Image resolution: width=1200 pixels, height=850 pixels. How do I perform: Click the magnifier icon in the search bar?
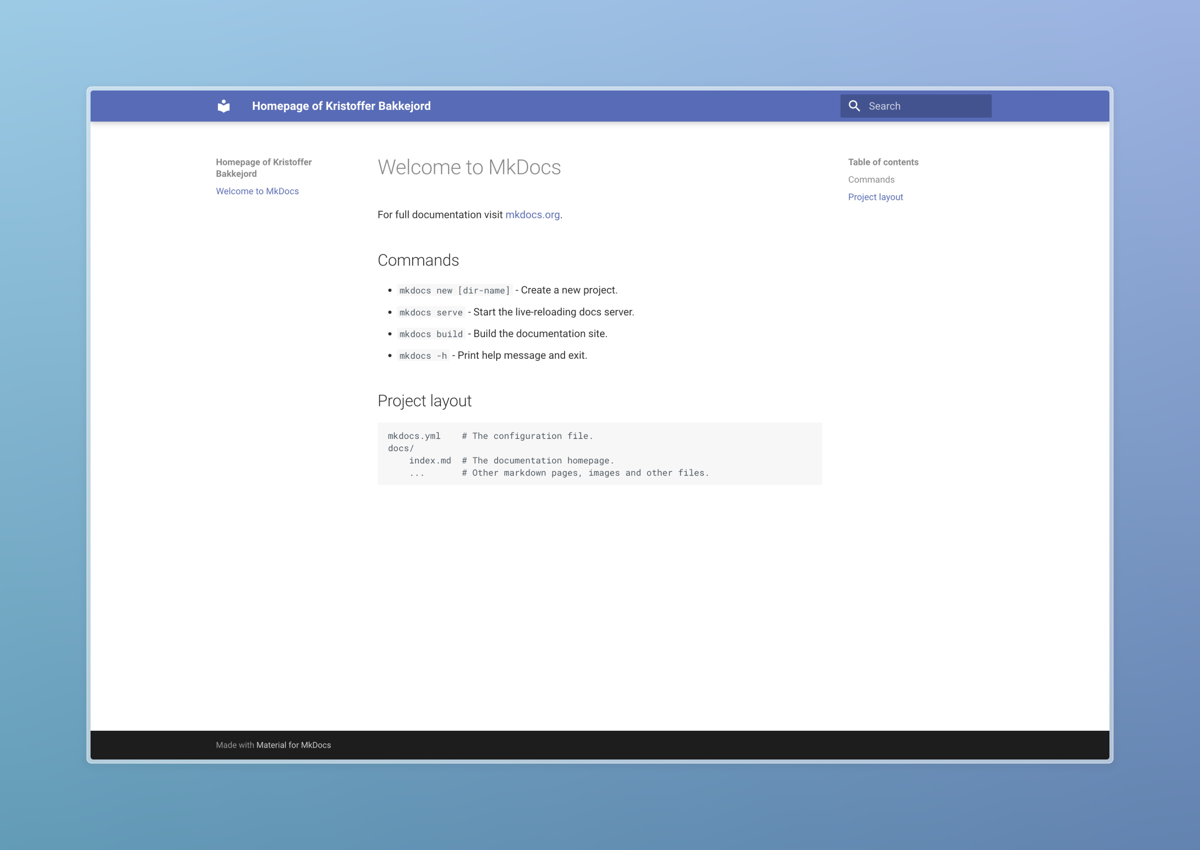[854, 105]
